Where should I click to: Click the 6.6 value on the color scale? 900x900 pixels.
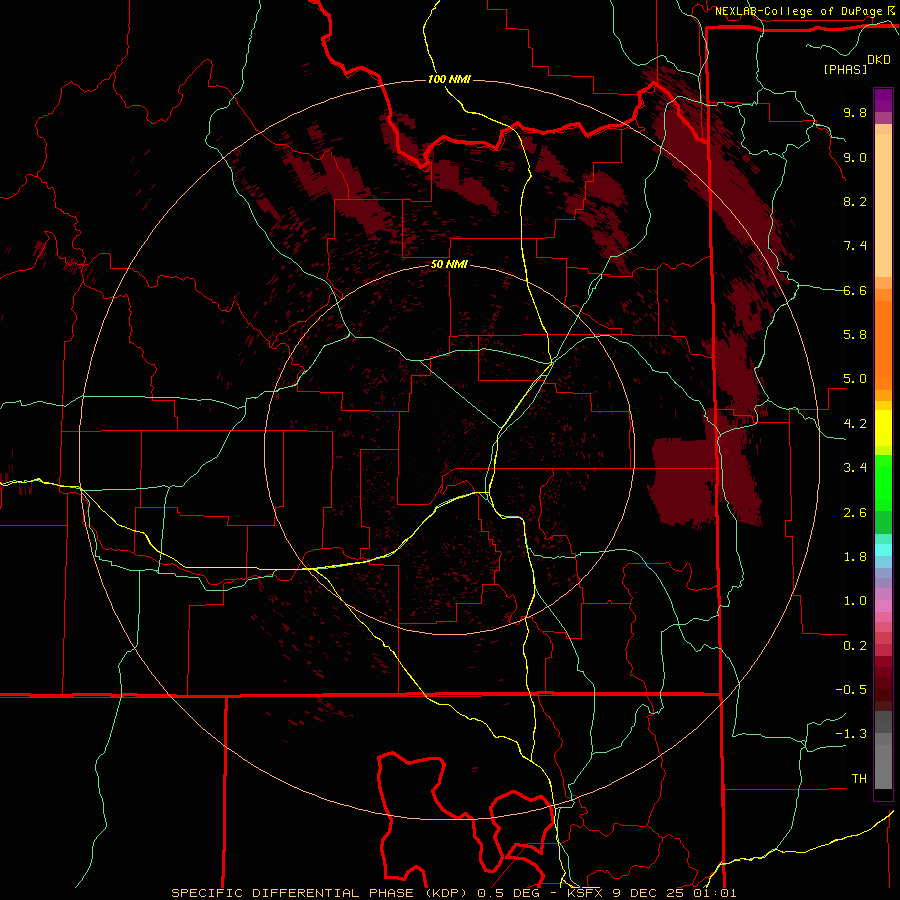click(855, 290)
